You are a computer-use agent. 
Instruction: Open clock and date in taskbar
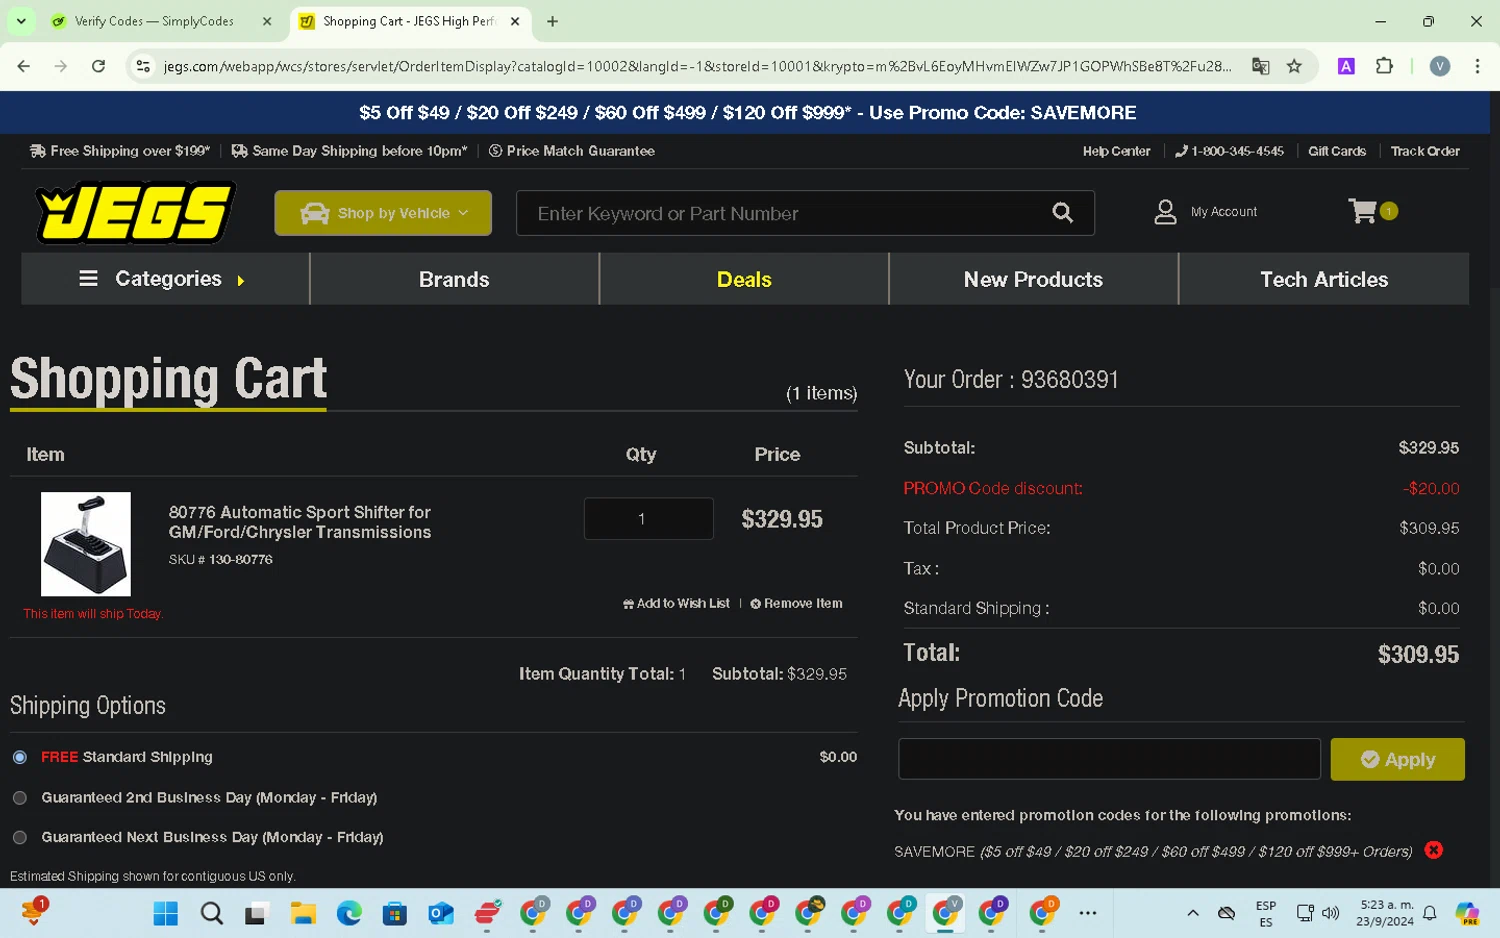tap(1385, 913)
